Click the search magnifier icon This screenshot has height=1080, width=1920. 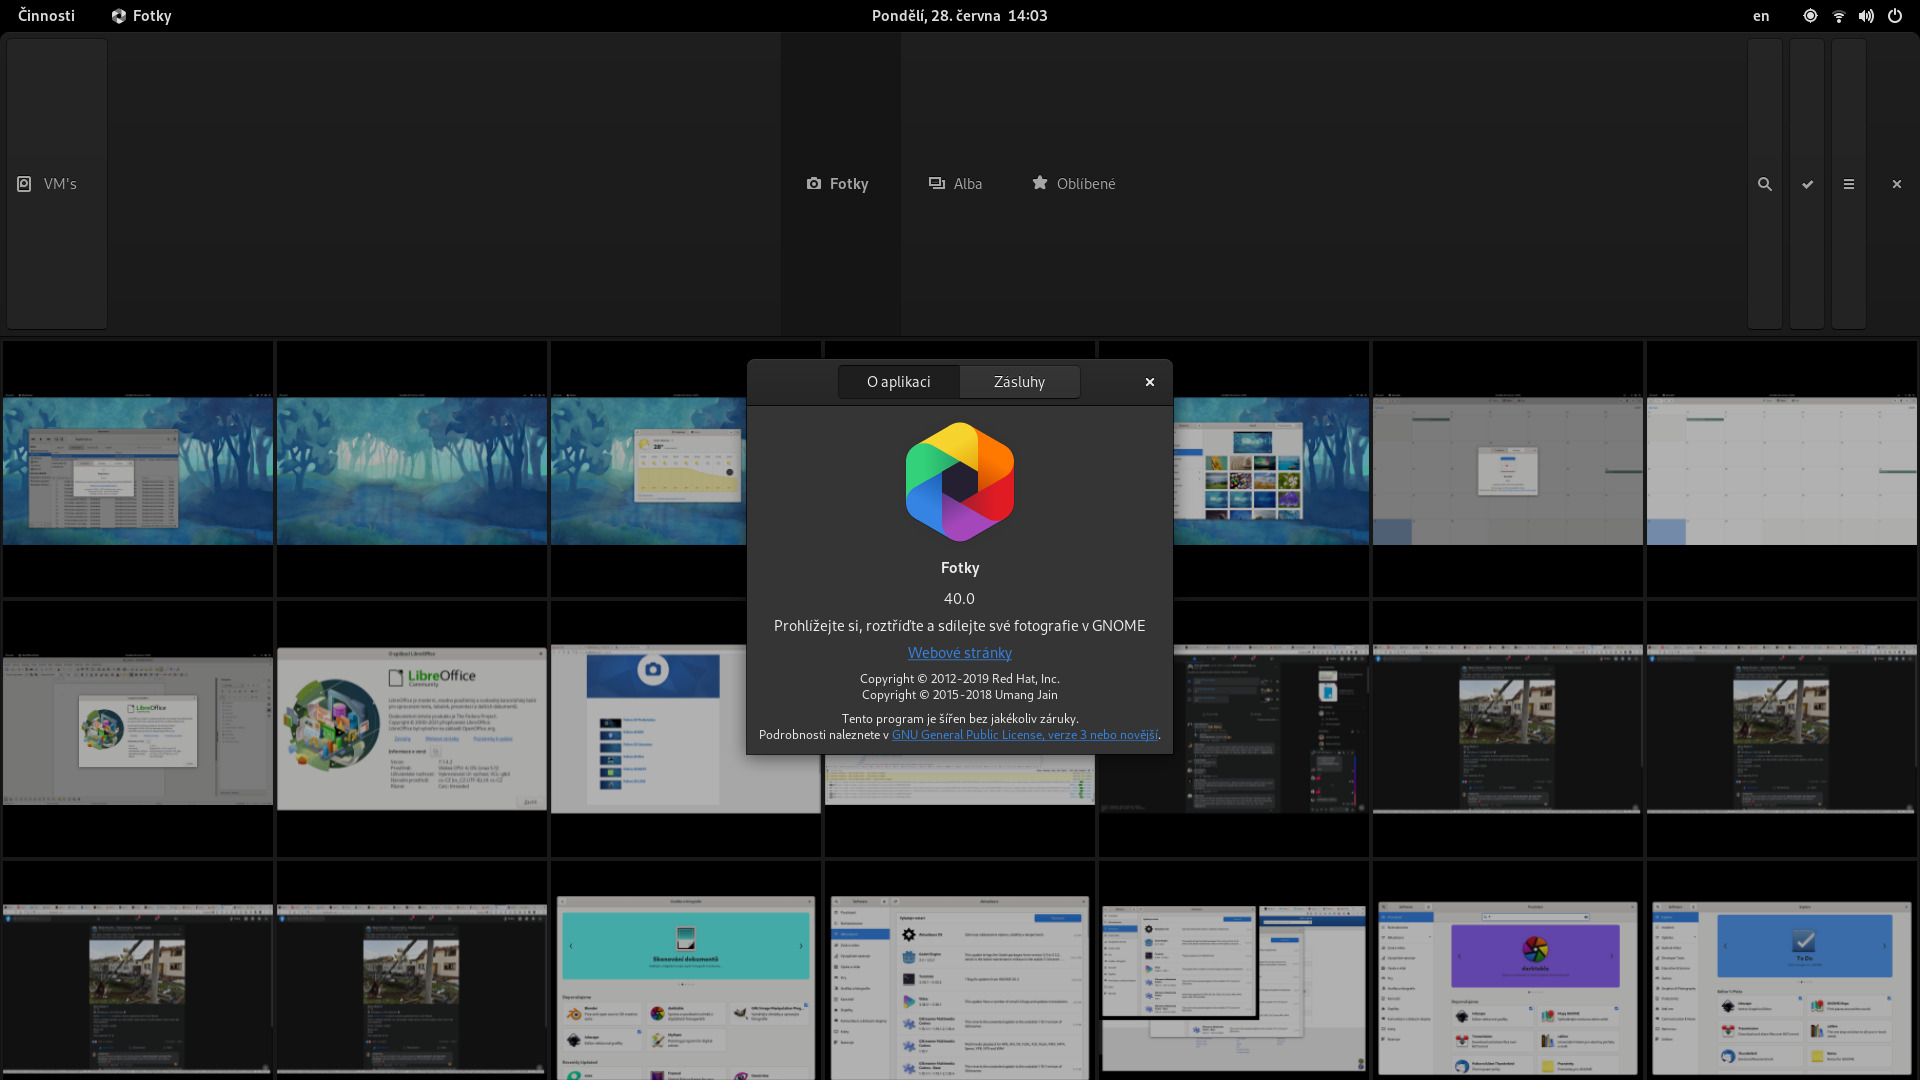1765,184
